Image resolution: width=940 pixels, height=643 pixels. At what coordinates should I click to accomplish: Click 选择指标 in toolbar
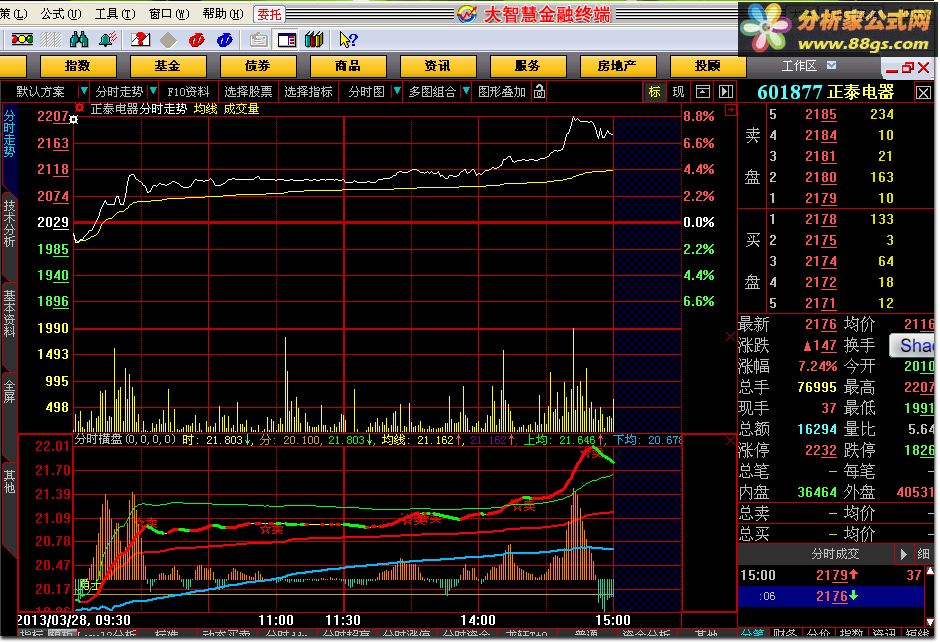[x=308, y=92]
